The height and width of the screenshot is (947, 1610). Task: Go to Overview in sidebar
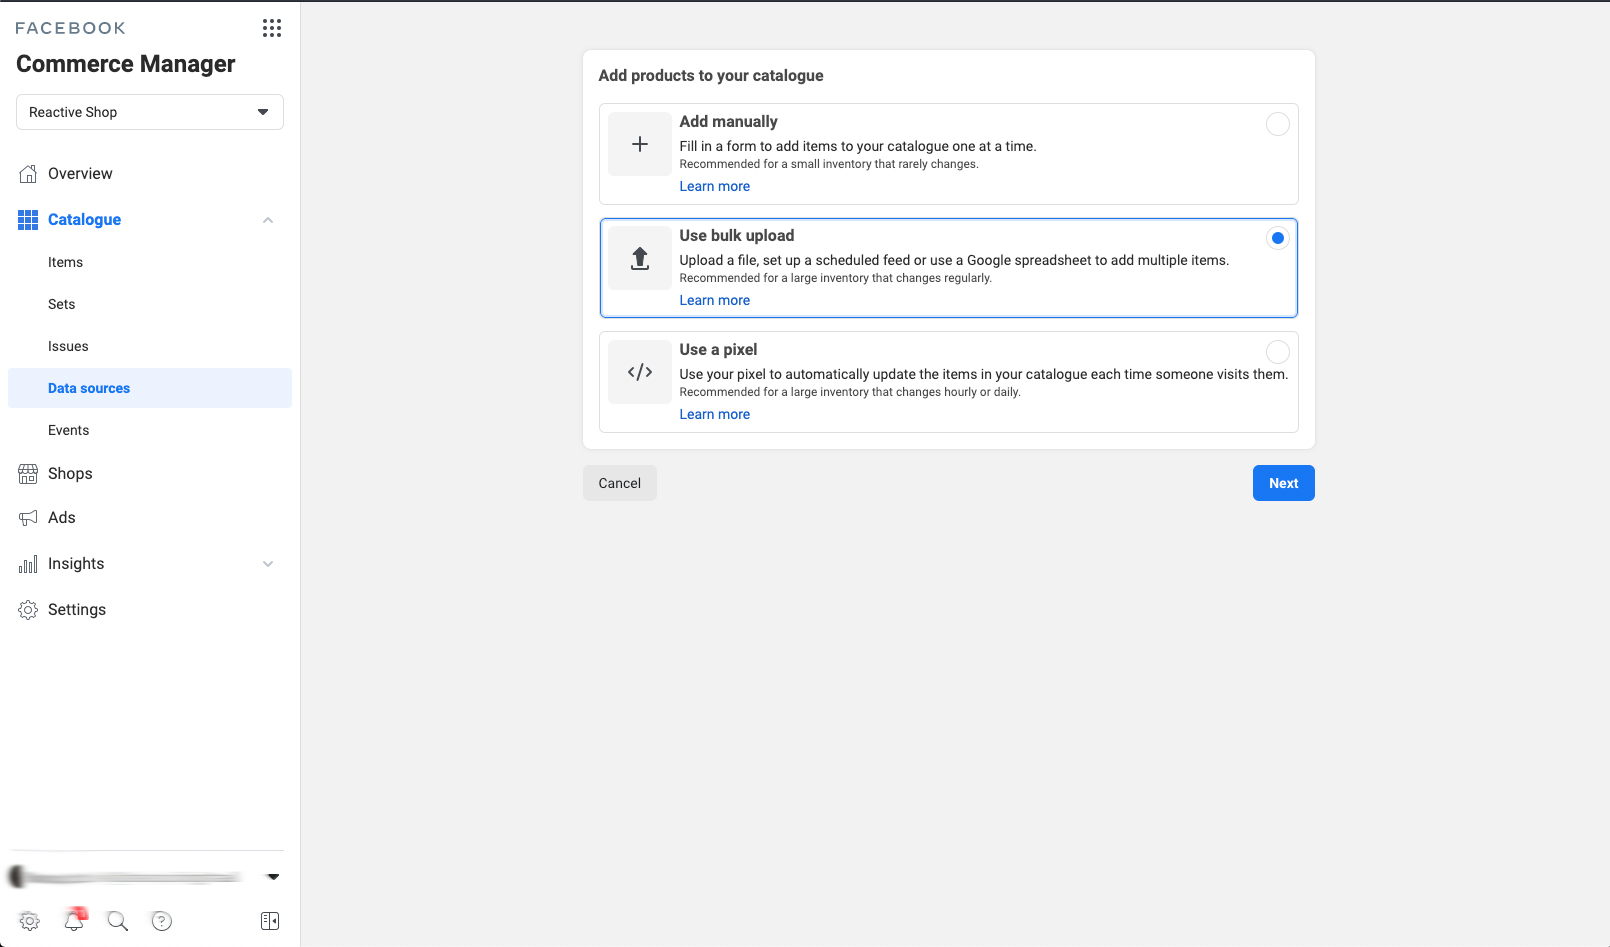pyautogui.click(x=80, y=174)
